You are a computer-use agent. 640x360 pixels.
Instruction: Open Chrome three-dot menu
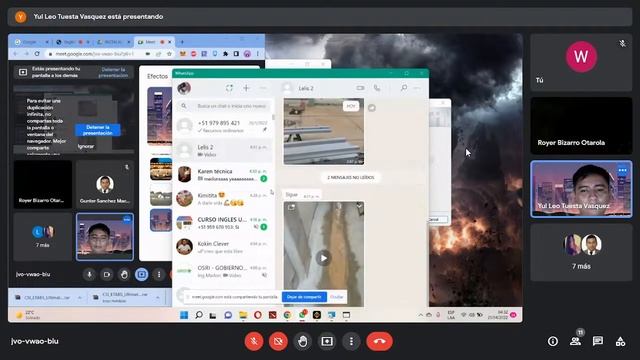(258, 54)
